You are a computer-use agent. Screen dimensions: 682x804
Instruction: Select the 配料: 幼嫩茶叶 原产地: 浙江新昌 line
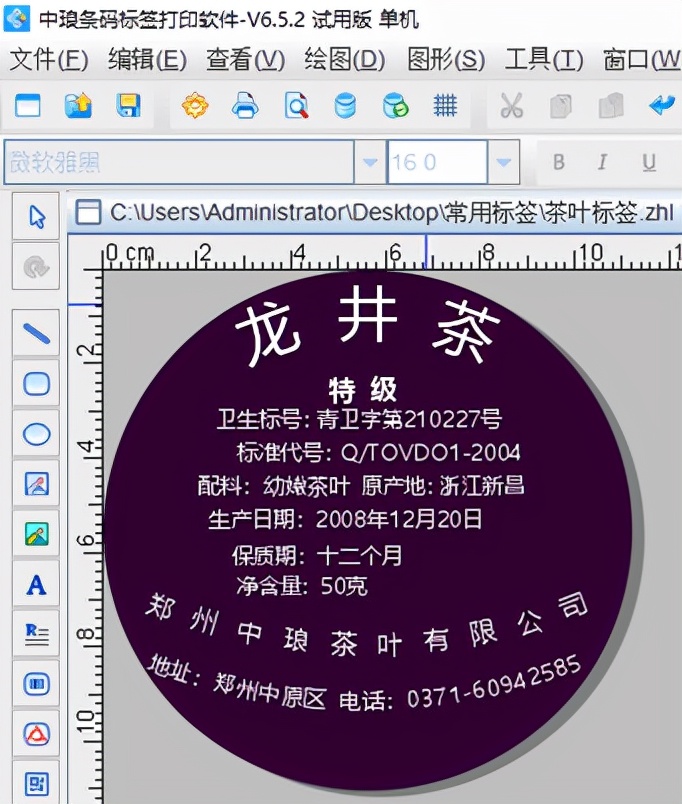pos(361,486)
